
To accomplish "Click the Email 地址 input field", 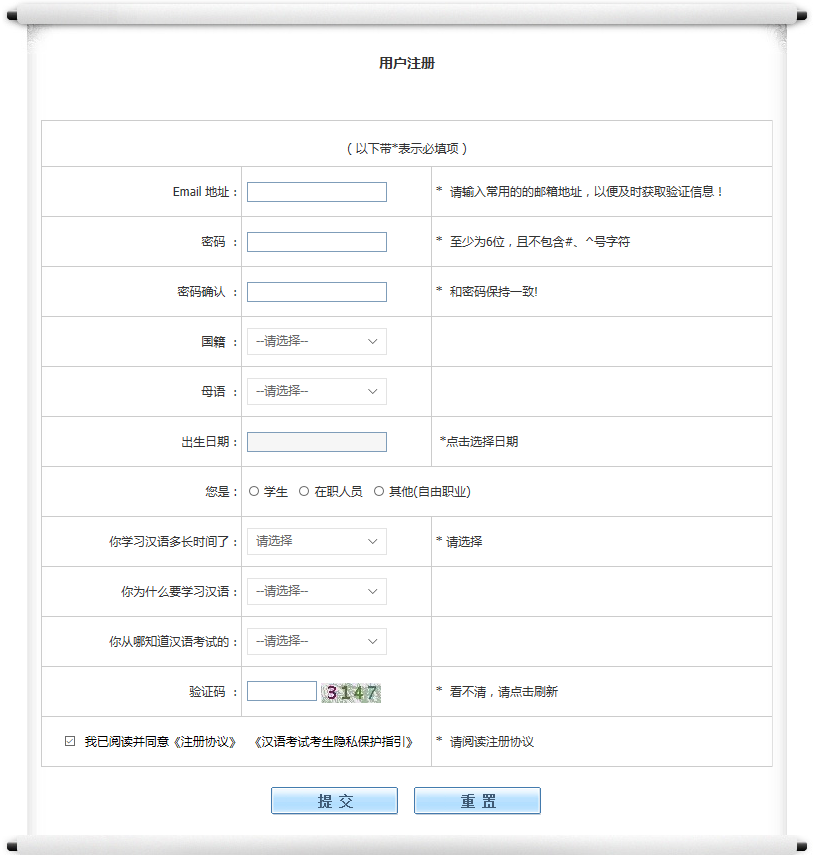I will [x=316, y=192].
